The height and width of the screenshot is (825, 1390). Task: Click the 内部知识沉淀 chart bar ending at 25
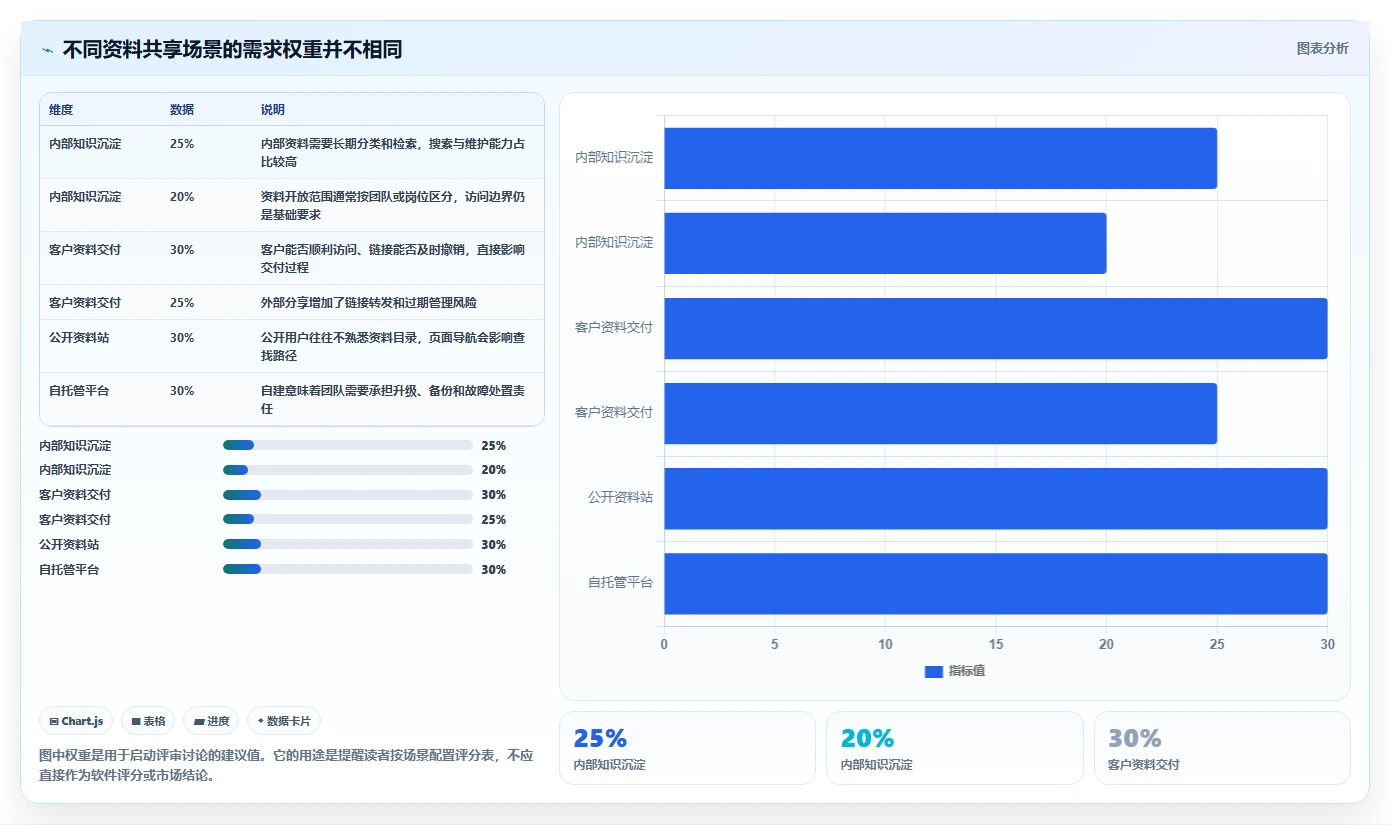click(941, 158)
